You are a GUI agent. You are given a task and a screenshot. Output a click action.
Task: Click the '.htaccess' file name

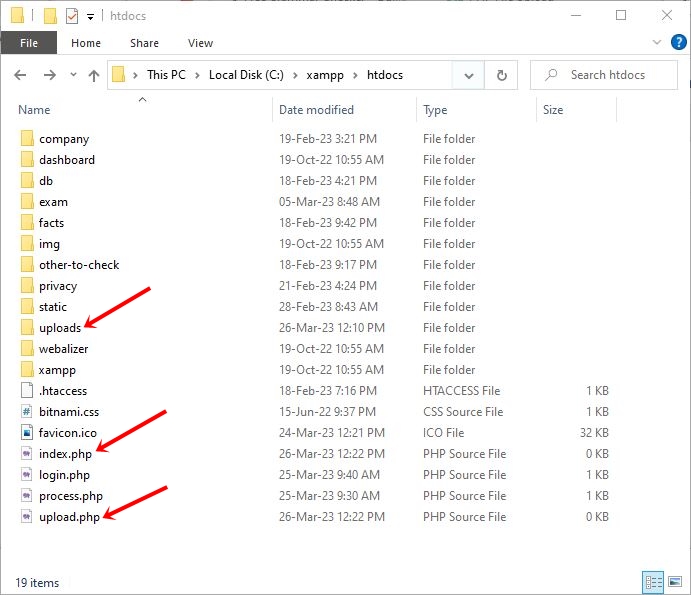click(63, 391)
